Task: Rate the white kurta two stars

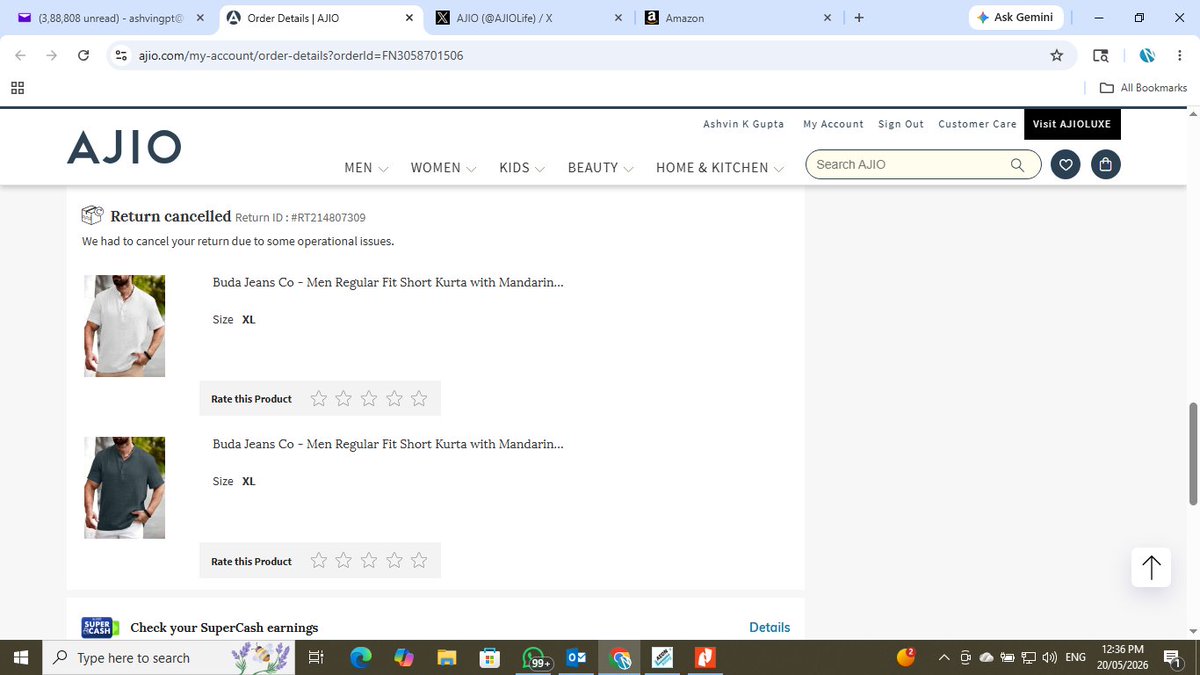Action: (x=344, y=399)
